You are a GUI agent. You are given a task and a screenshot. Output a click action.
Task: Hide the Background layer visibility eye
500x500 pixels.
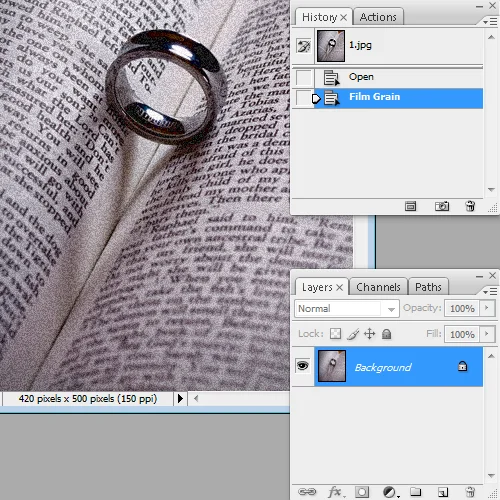point(303,366)
